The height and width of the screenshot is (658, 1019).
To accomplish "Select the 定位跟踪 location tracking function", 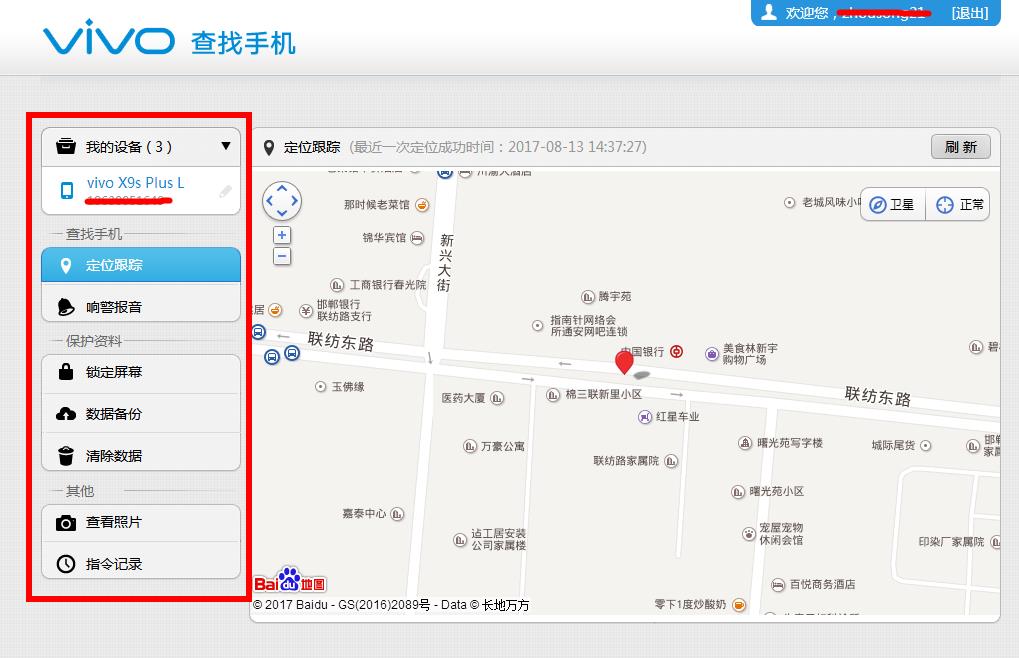I will point(140,264).
